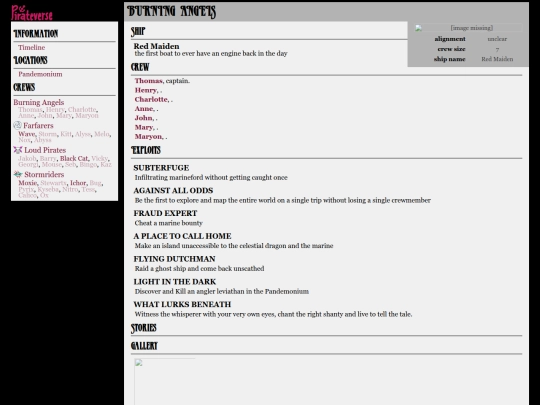Open Kitt under Farfarers
Image resolution: width=540 pixels, height=405 pixels.
pyautogui.click(x=66, y=134)
